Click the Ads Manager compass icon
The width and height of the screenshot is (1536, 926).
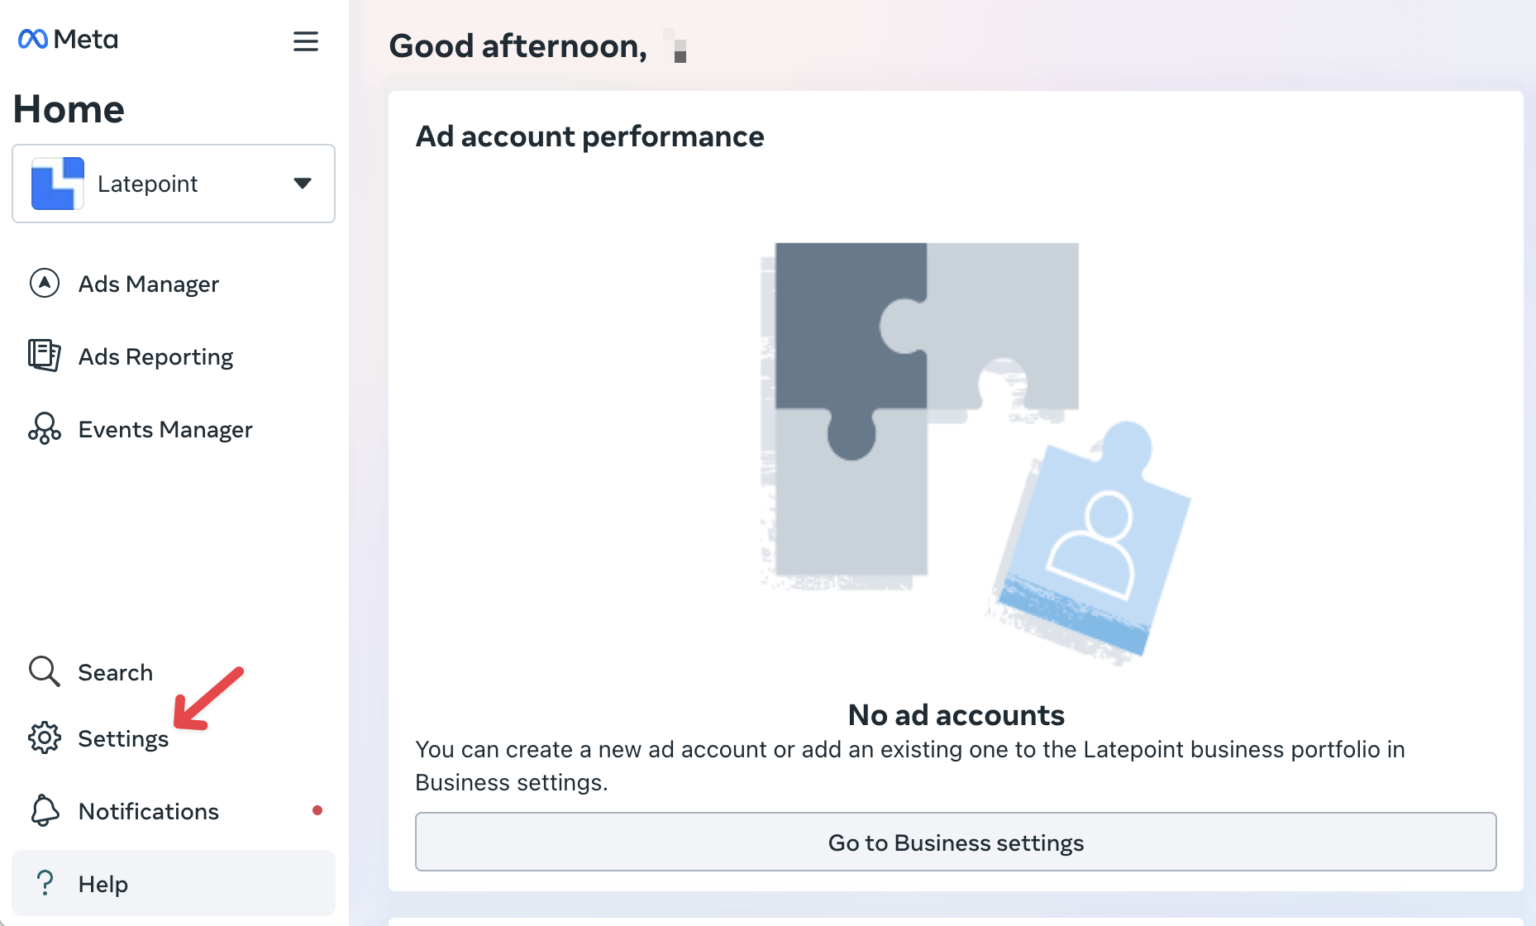[44, 284]
